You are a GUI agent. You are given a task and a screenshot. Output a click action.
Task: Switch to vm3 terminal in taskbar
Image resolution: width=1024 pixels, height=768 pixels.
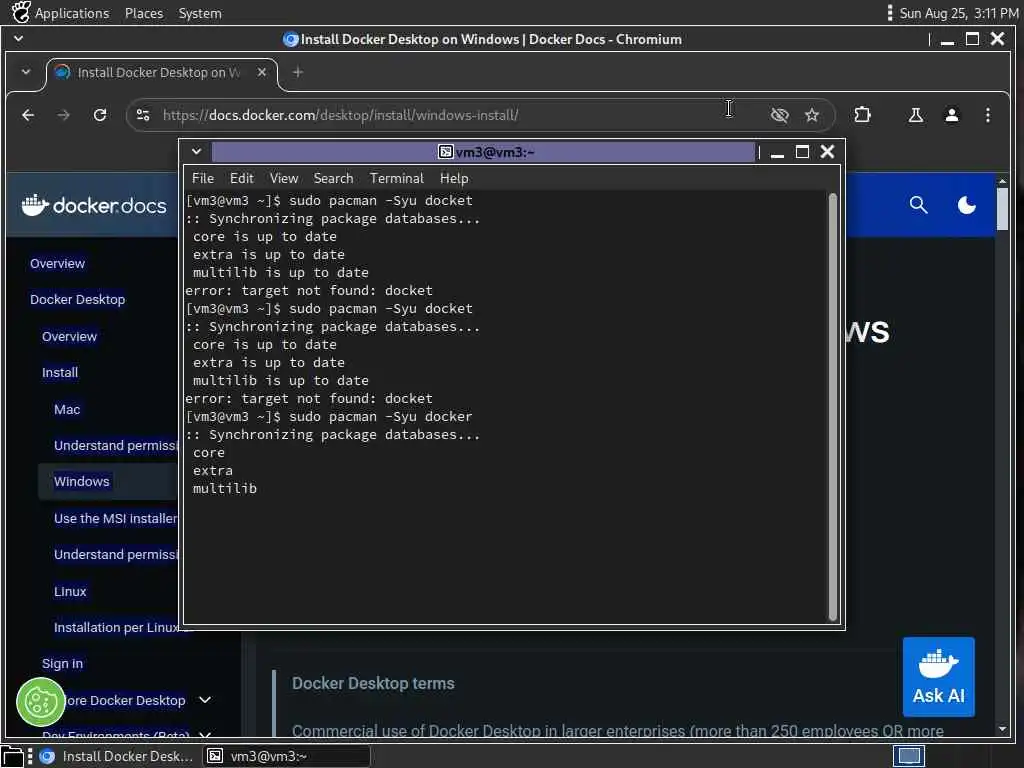pyautogui.click(x=286, y=756)
